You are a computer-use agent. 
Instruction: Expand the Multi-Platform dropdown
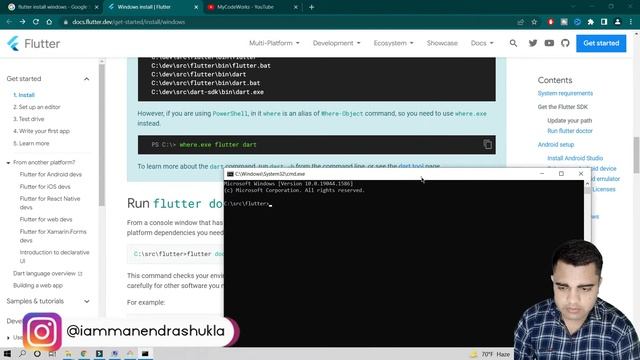pyautogui.click(x=274, y=43)
